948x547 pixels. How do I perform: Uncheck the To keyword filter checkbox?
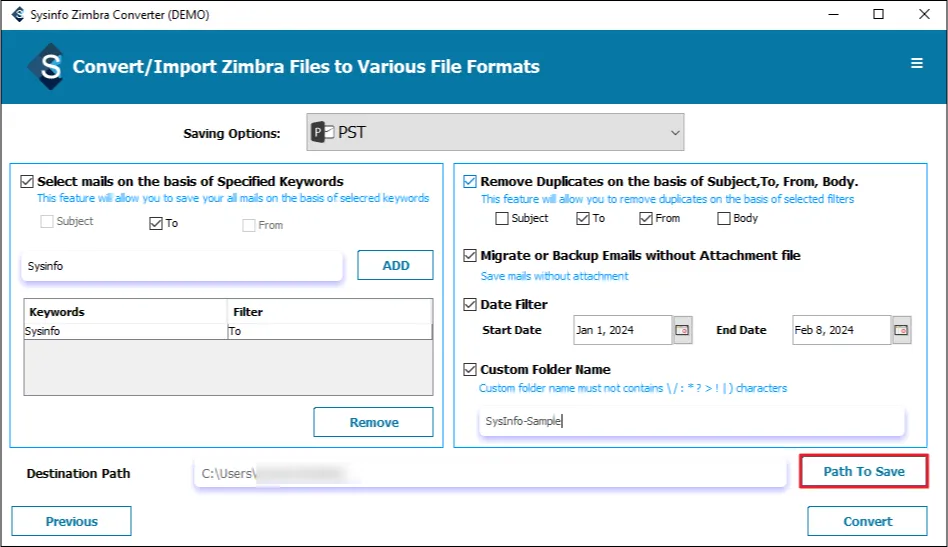[155, 224]
